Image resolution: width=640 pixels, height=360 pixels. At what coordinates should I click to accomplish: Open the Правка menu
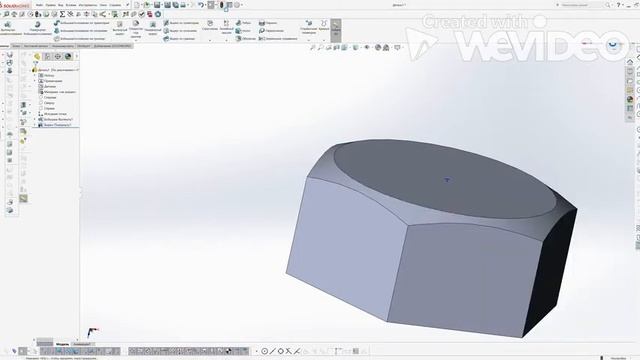tap(51, 5)
